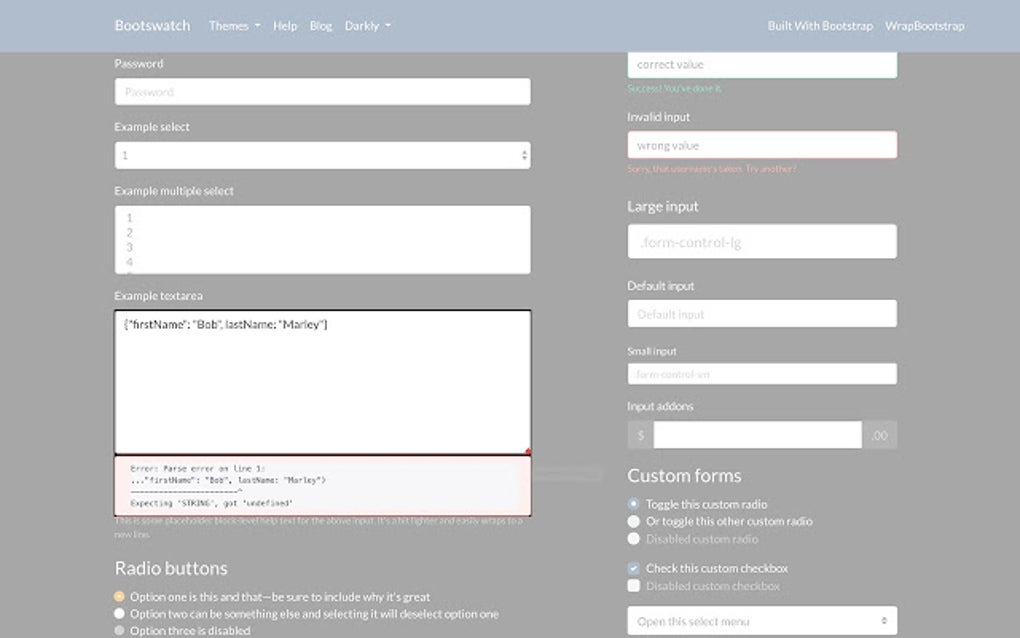Open this select menu under Custom forms
The width and height of the screenshot is (1020, 638).
(x=761, y=620)
